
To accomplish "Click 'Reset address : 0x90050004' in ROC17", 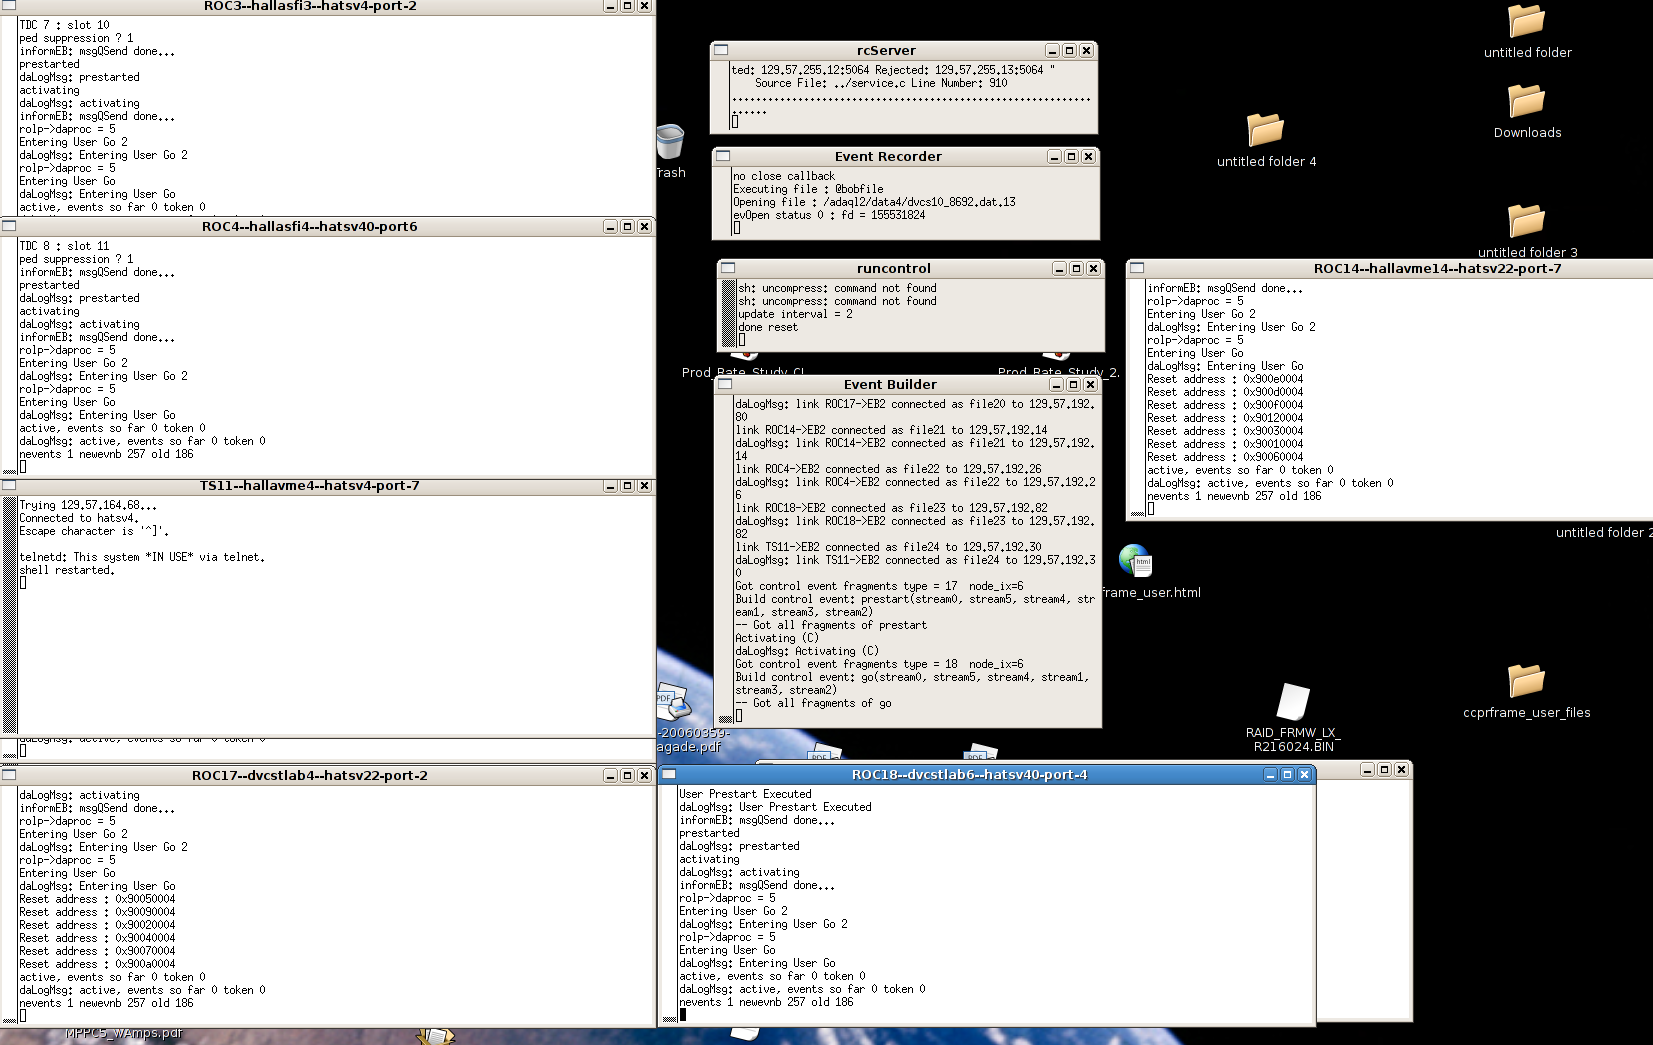I will tap(97, 899).
